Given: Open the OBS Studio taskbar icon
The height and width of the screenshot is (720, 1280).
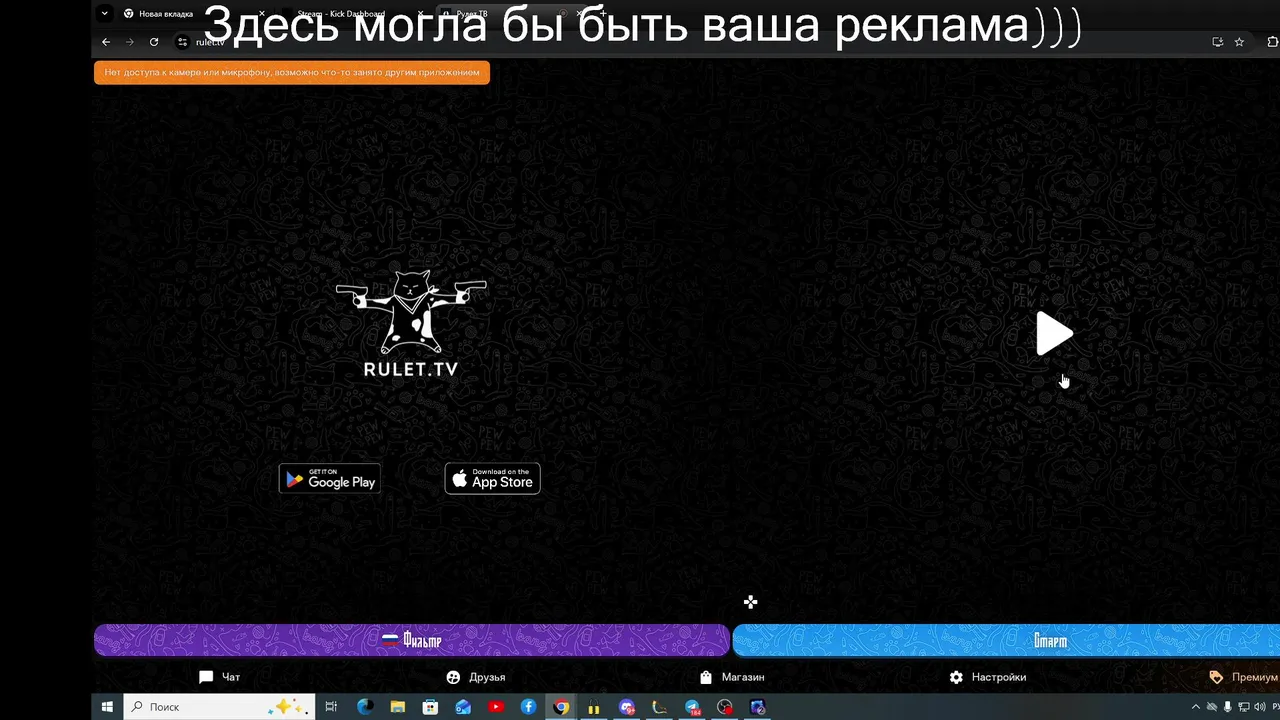Looking at the screenshot, I should pyautogui.click(x=725, y=707).
